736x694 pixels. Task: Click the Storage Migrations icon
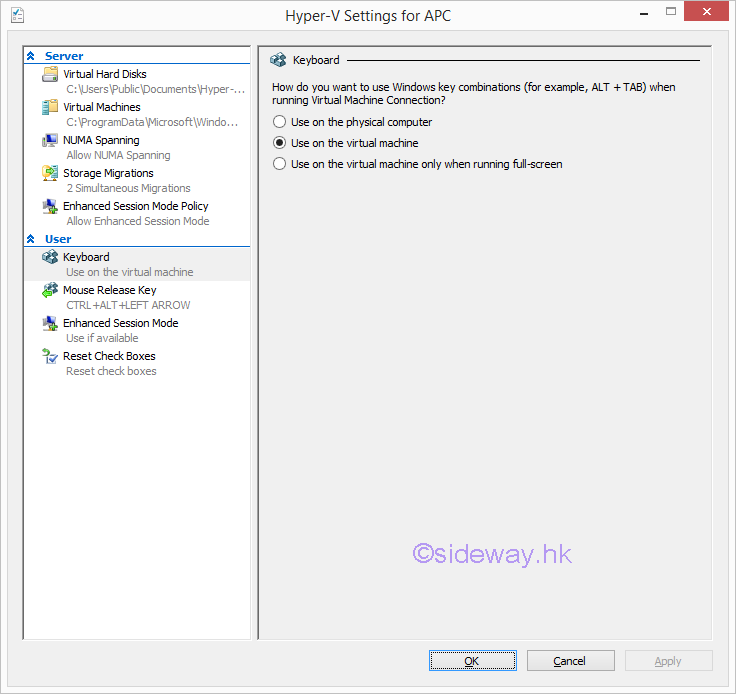click(x=50, y=174)
